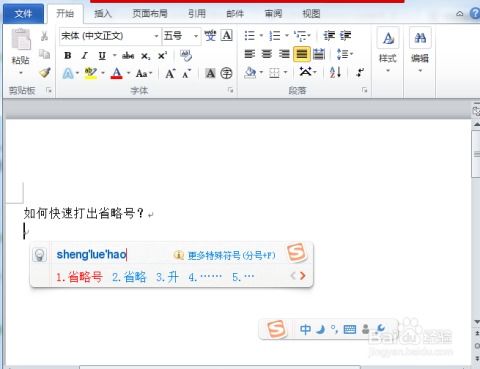Click the shading paint bucket icon
480x369 pixels.
pos(250,73)
